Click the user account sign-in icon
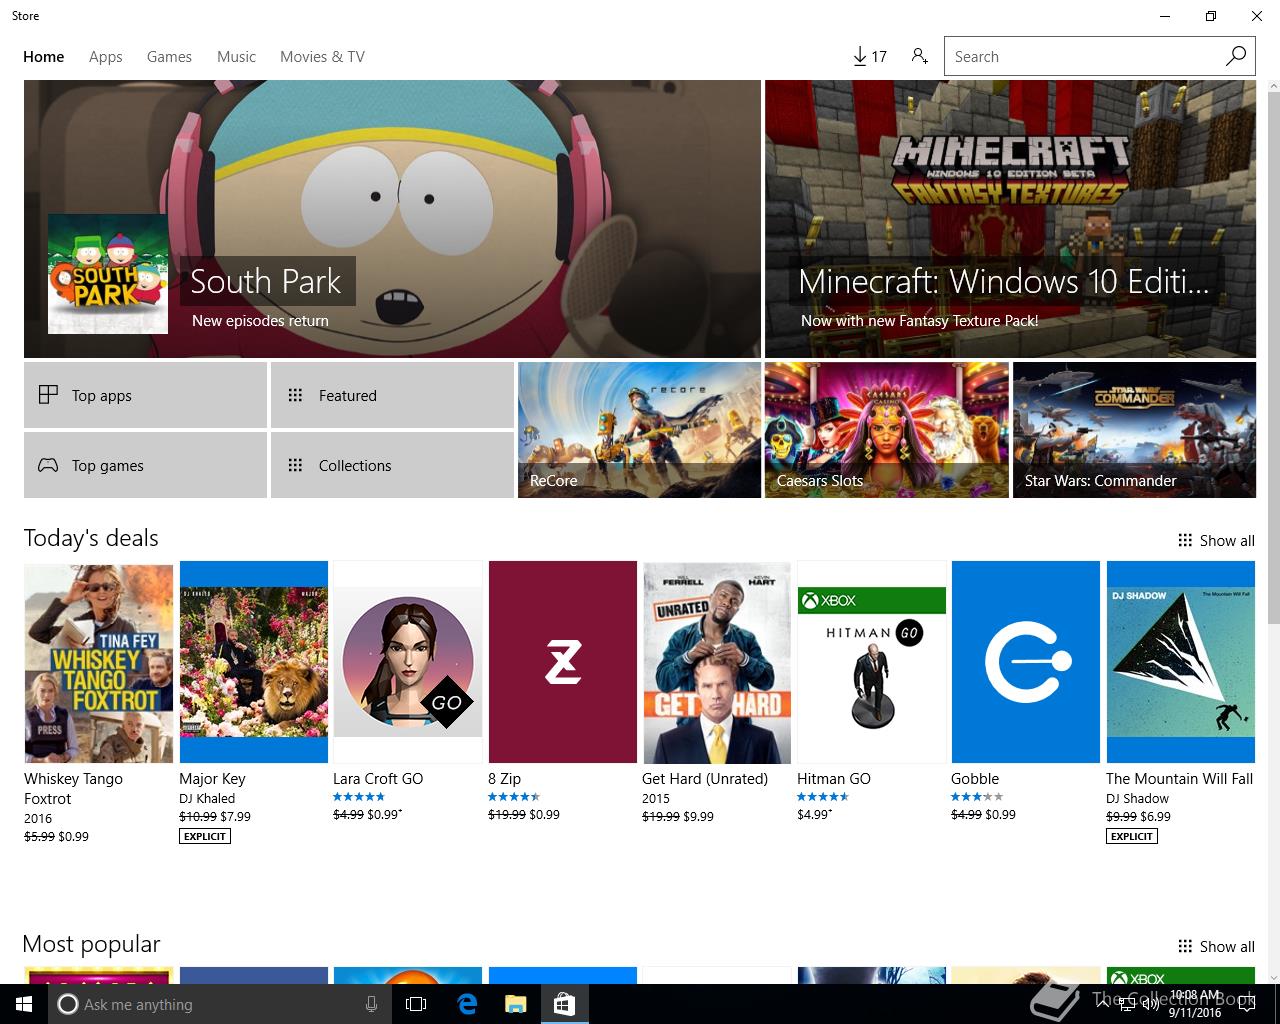The image size is (1280, 1024). [x=919, y=56]
